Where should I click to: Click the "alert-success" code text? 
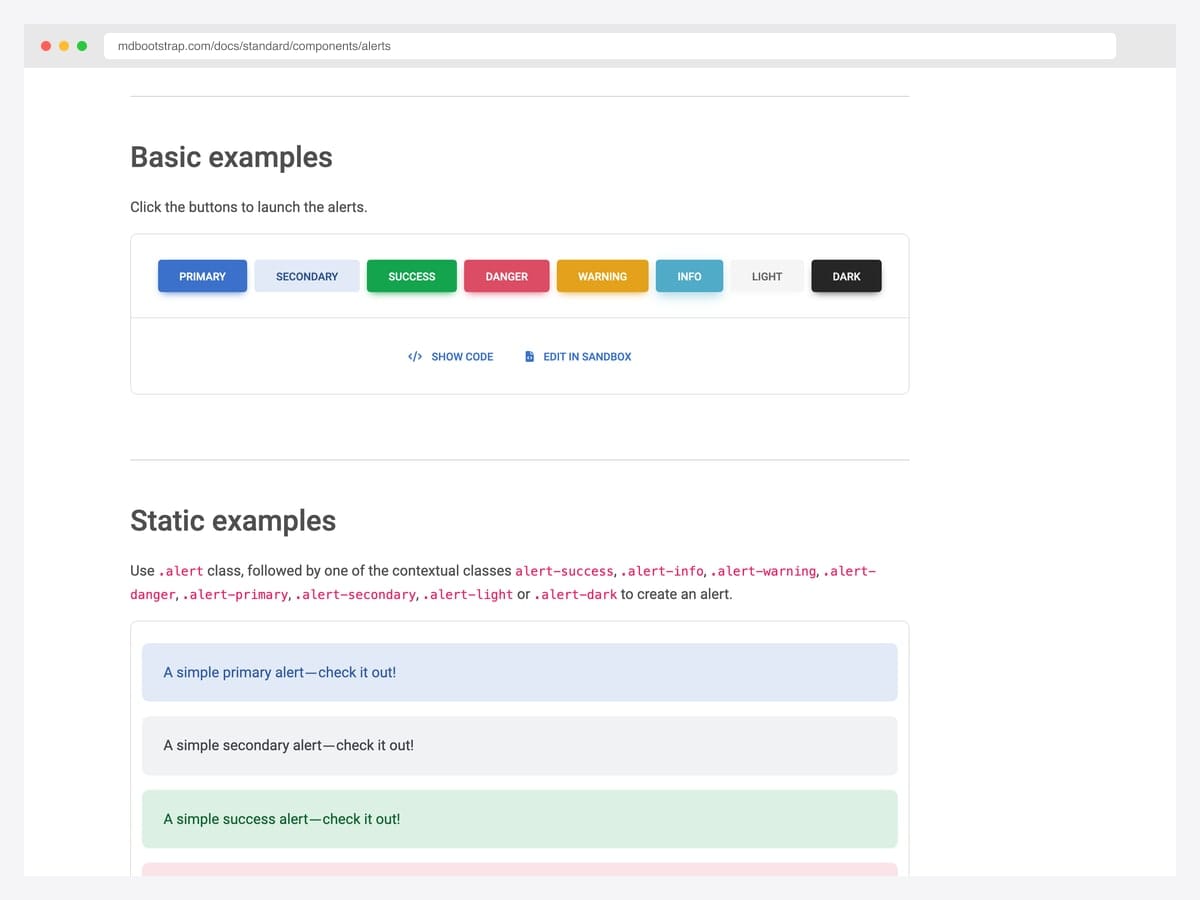point(564,571)
